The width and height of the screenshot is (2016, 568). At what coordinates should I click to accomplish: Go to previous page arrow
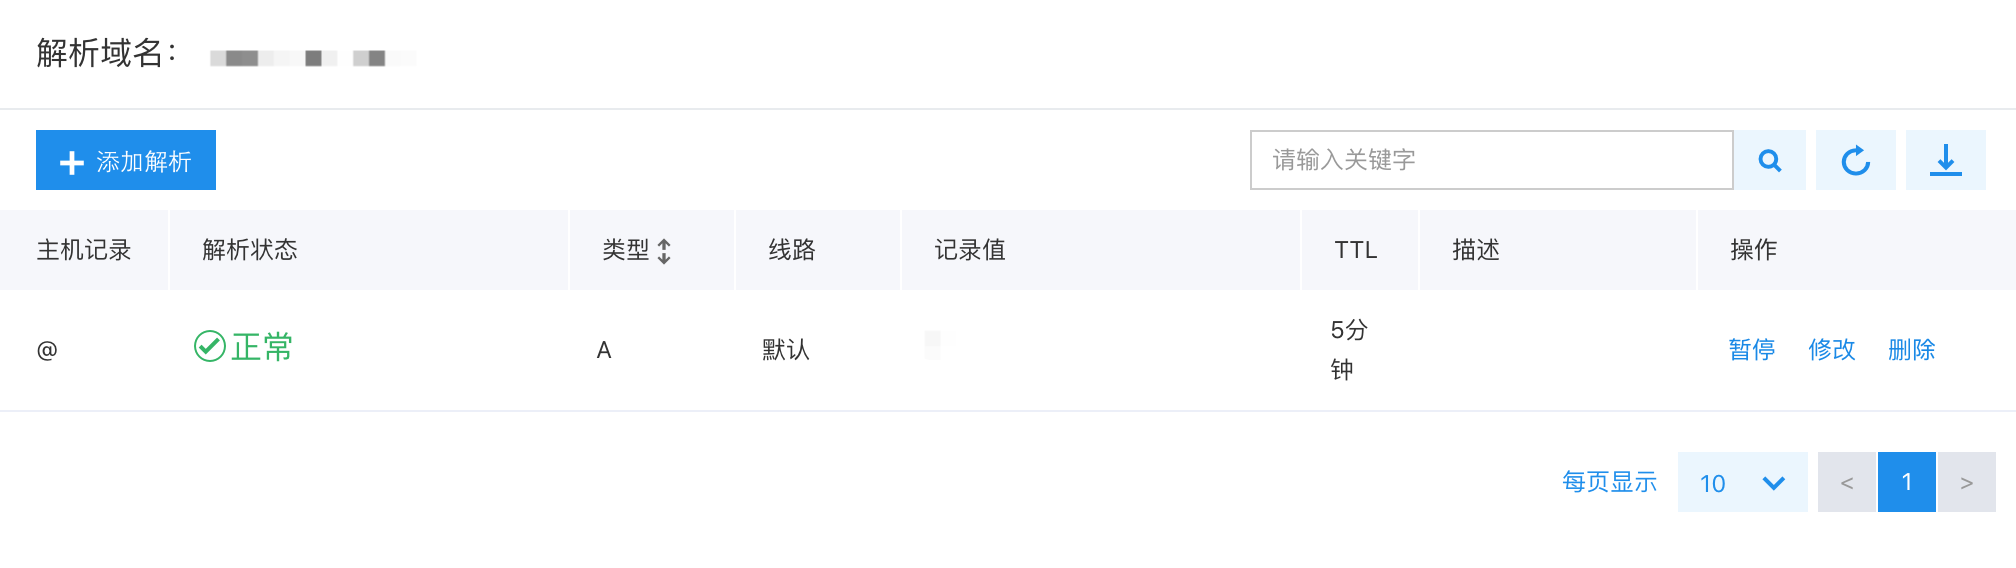(1847, 482)
